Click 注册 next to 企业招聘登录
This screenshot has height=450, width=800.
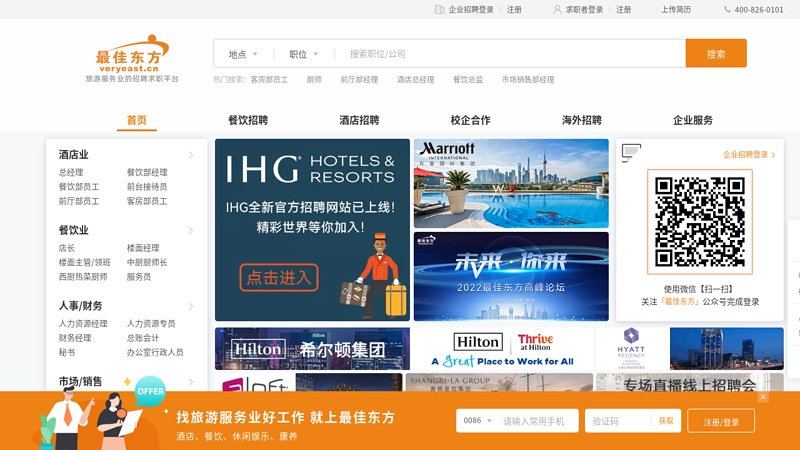tap(514, 9)
